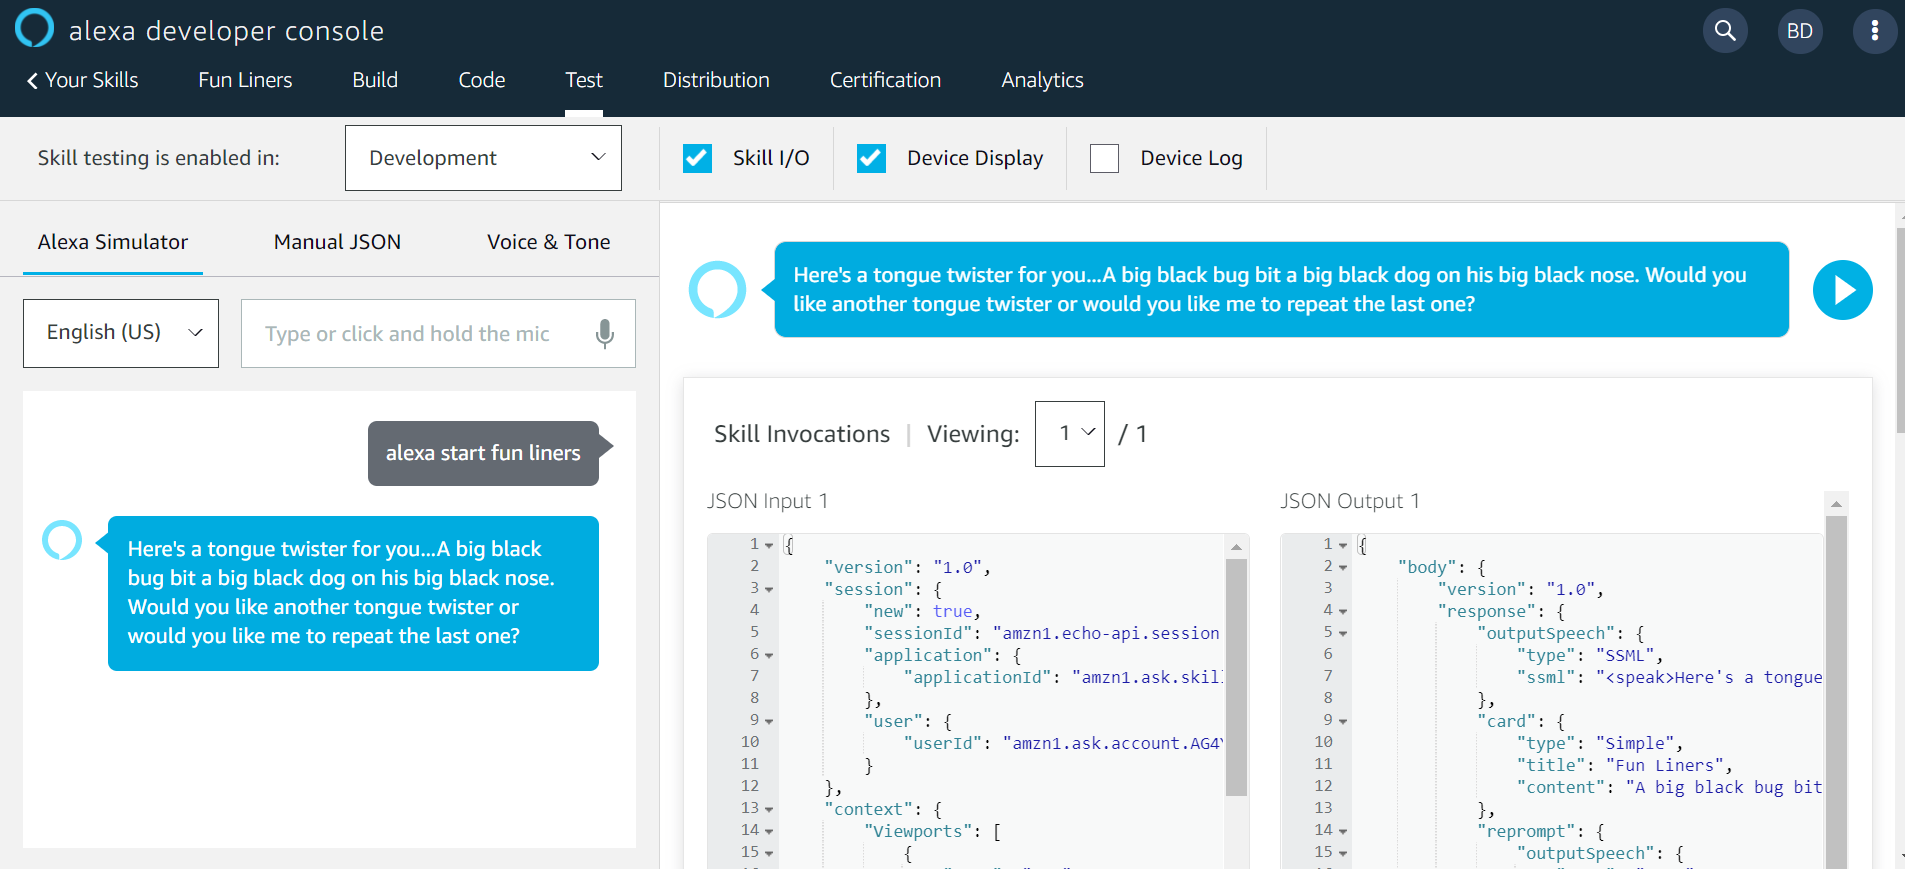
Task: Open the Viewing invocation number dropdown
Action: 1069,433
